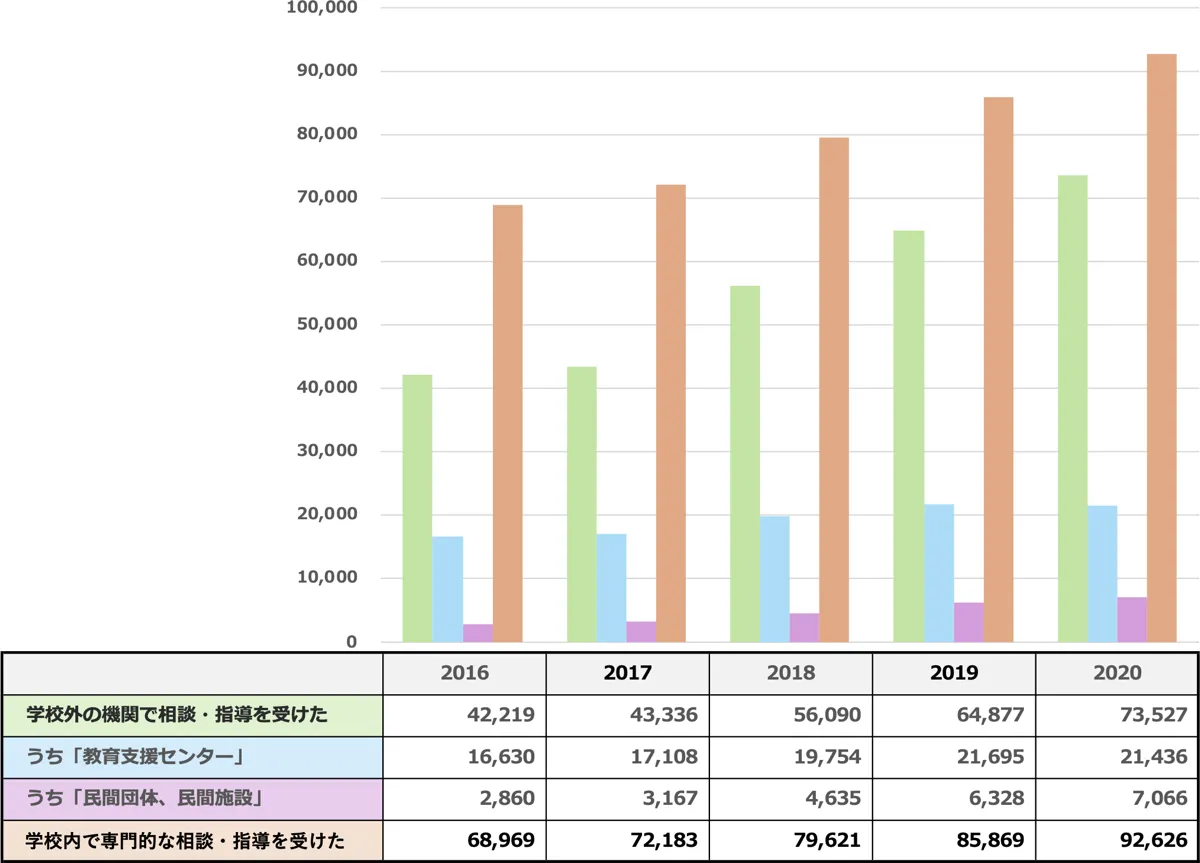Image resolution: width=1200 pixels, height=863 pixels.
Task: Click the 2019 green bar in chart
Action: [909, 436]
